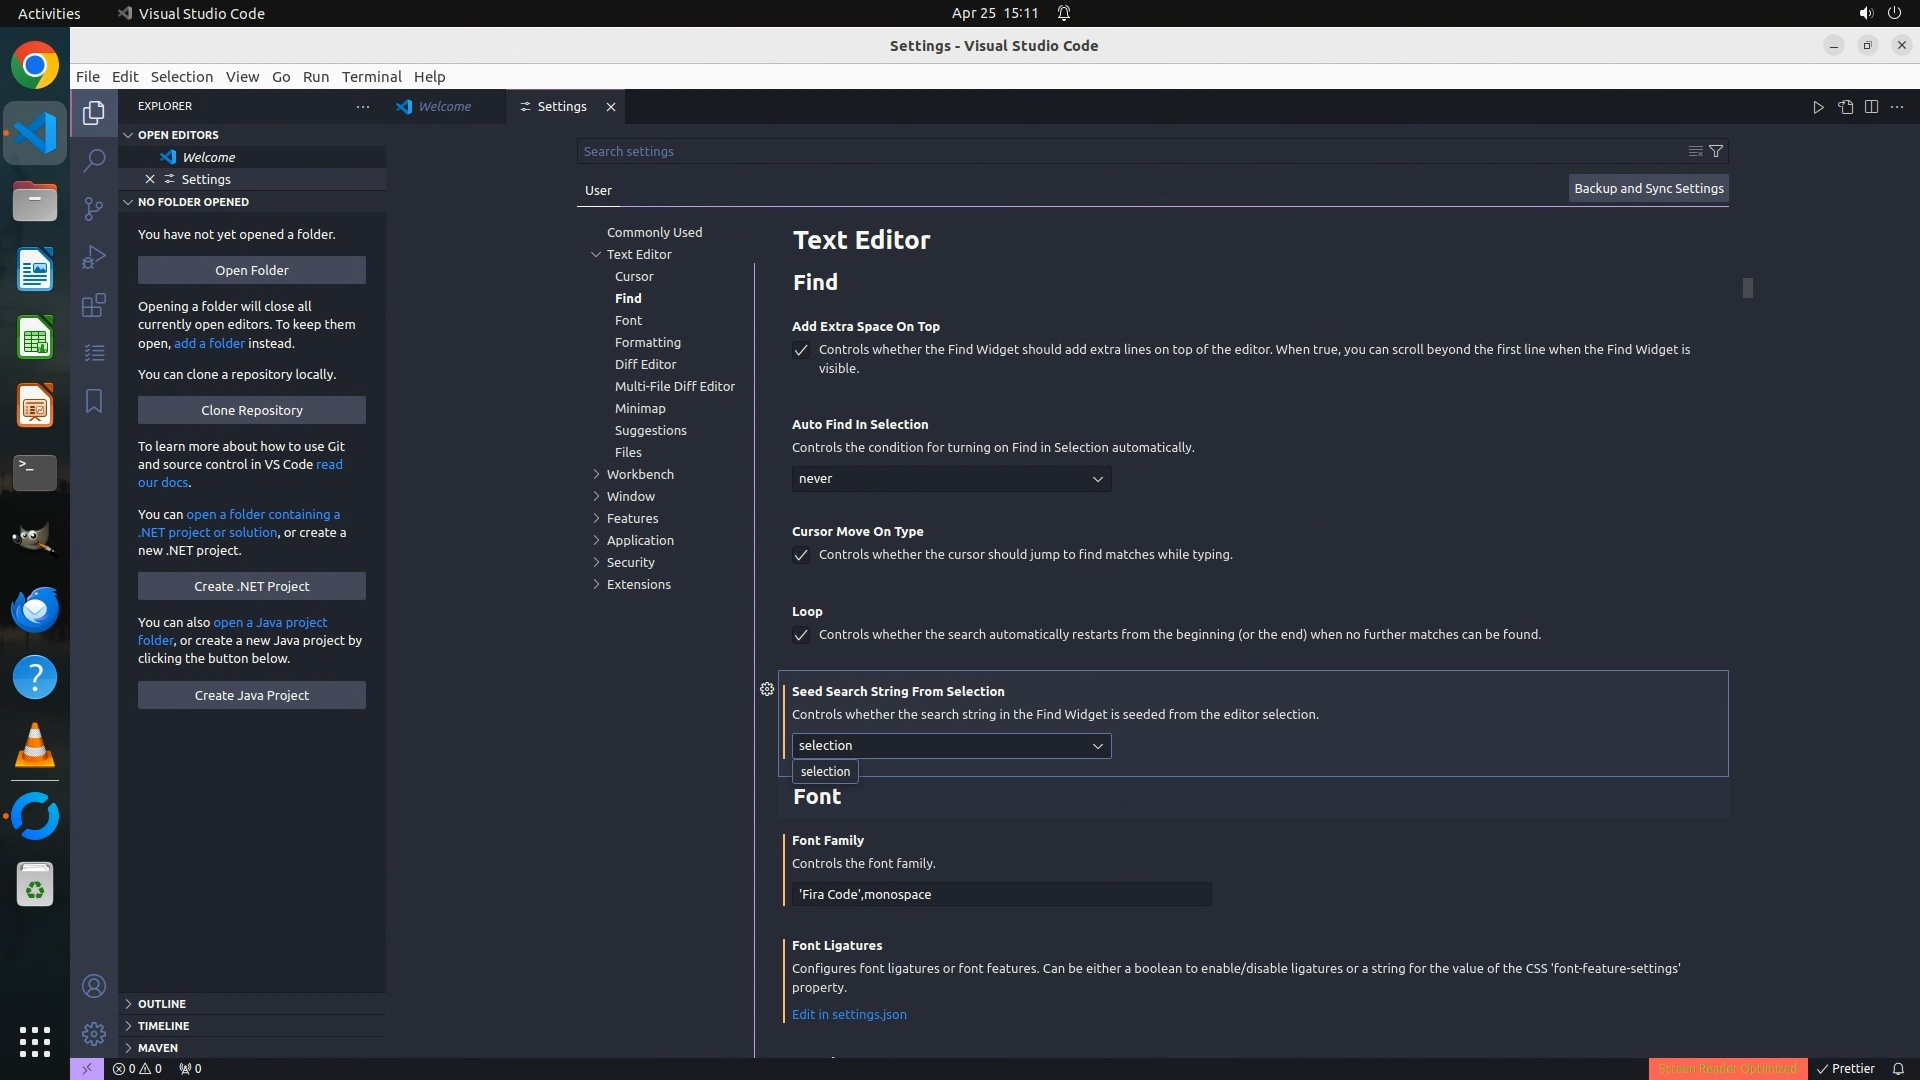Image resolution: width=1920 pixels, height=1080 pixels.
Task: Open the Terminal menu
Action: [x=371, y=77]
